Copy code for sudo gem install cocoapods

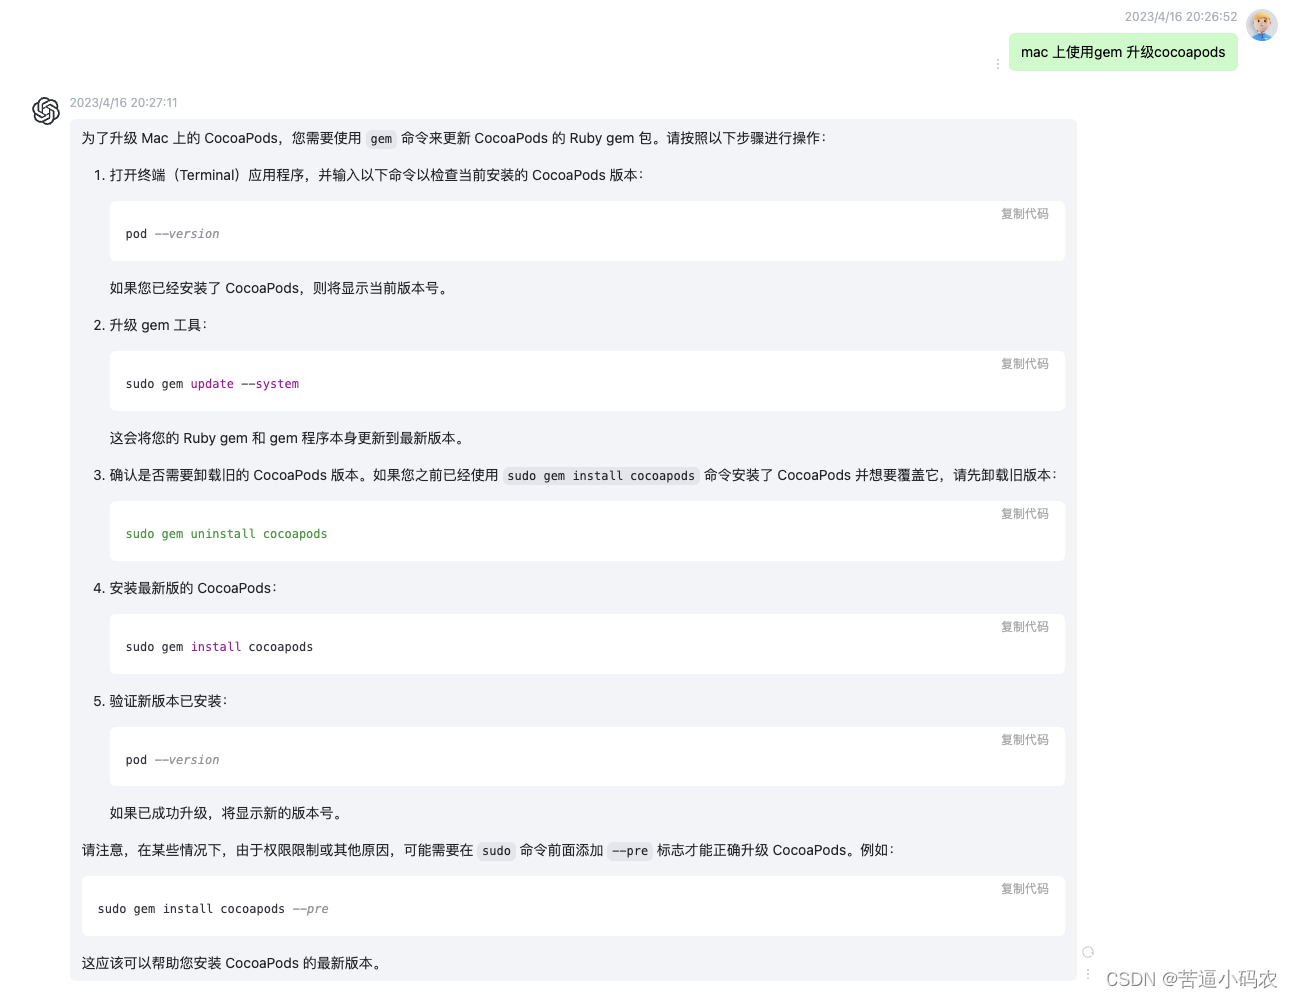click(1025, 627)
